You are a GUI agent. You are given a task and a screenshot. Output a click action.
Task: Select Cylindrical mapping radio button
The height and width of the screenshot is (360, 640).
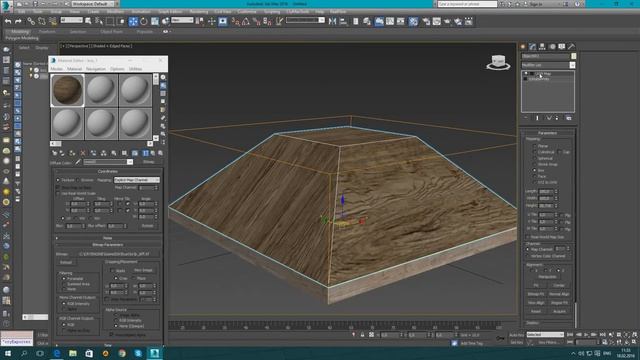pyautogui.click(x=535, y=152)
